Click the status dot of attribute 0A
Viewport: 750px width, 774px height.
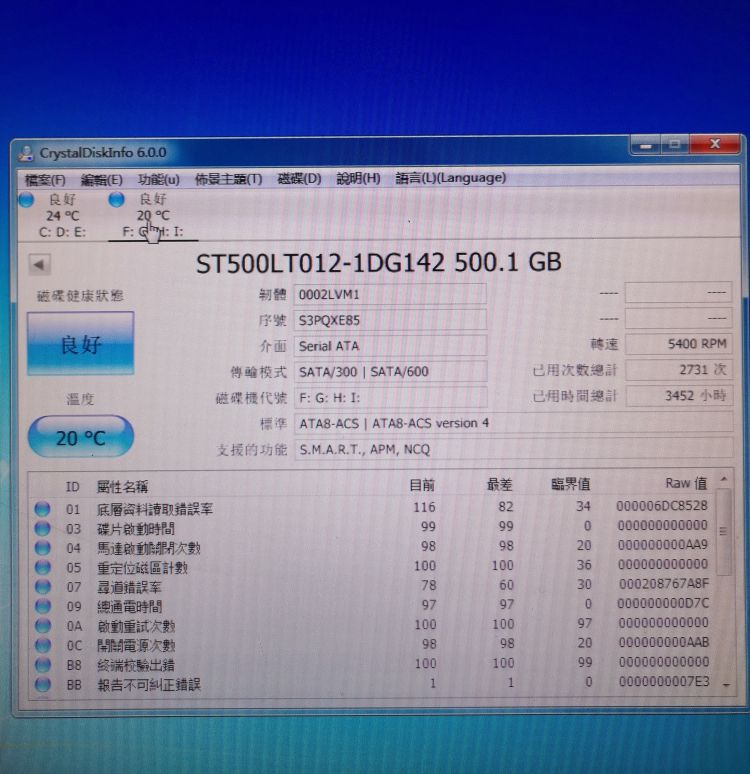[x=43, y=626]
